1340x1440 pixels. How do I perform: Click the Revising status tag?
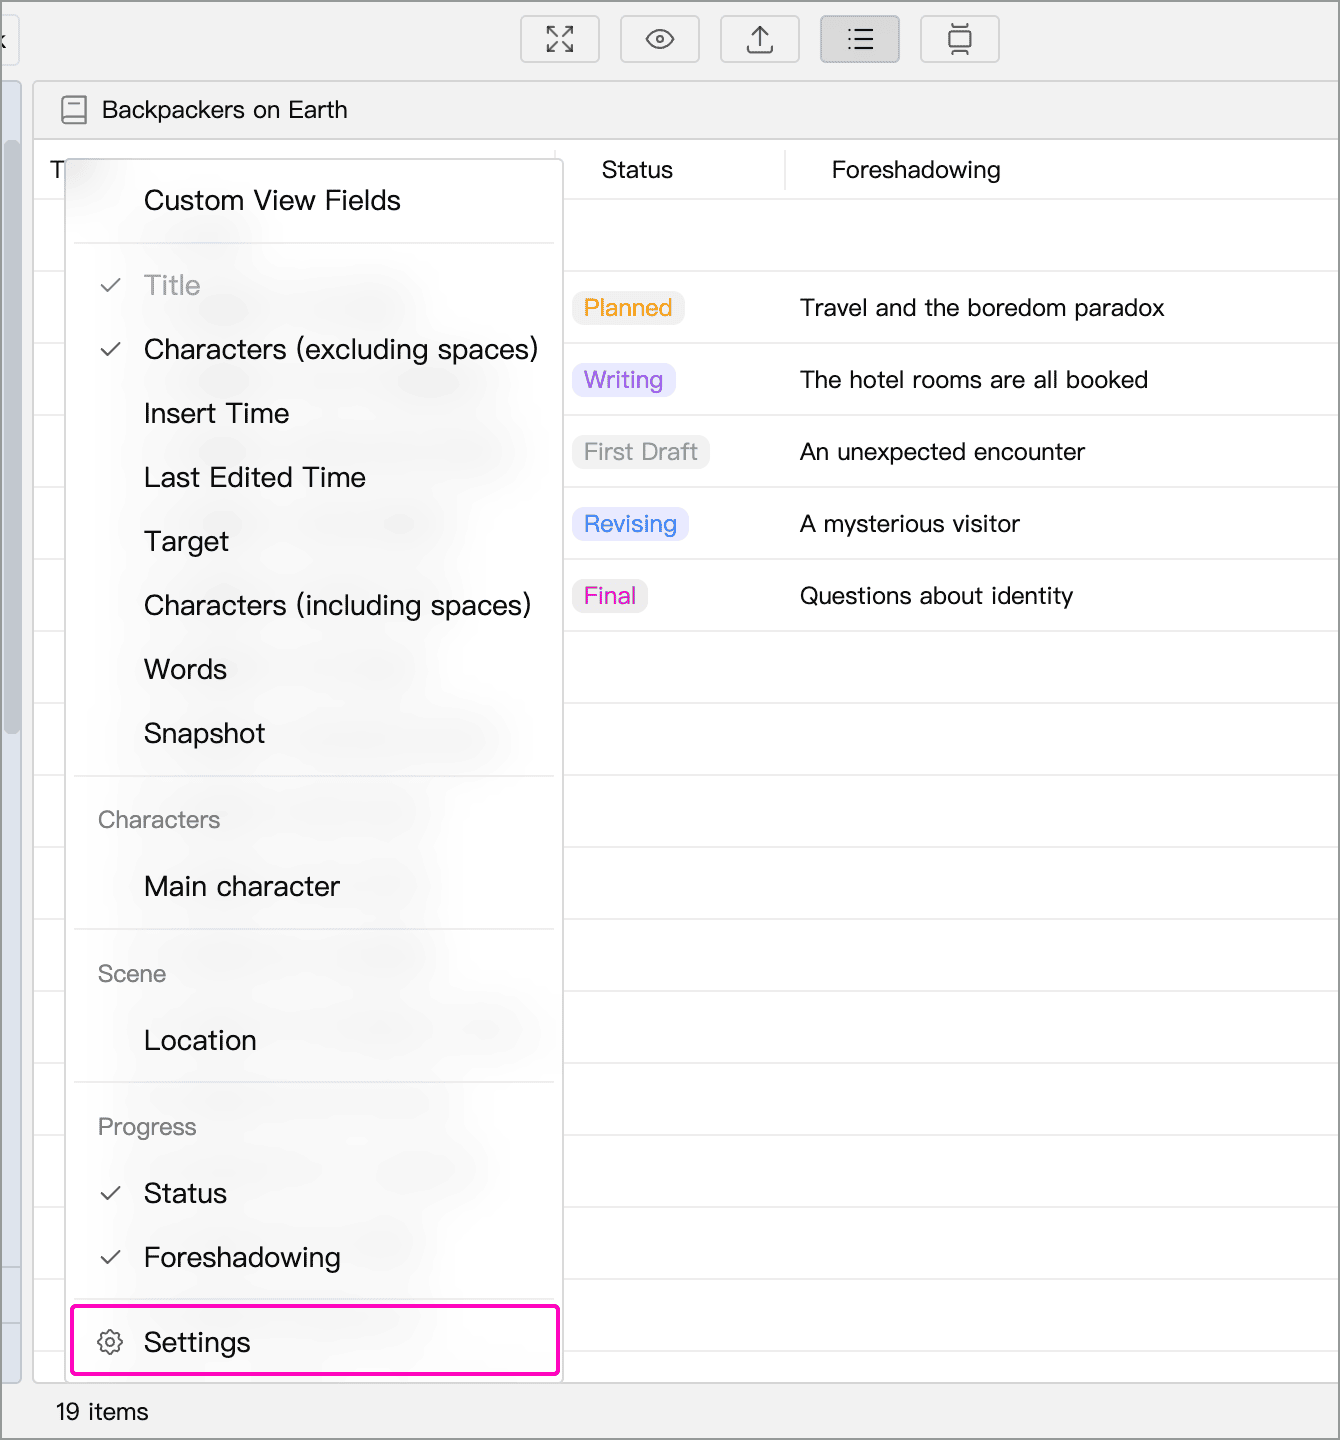click(x=630, y=524)
